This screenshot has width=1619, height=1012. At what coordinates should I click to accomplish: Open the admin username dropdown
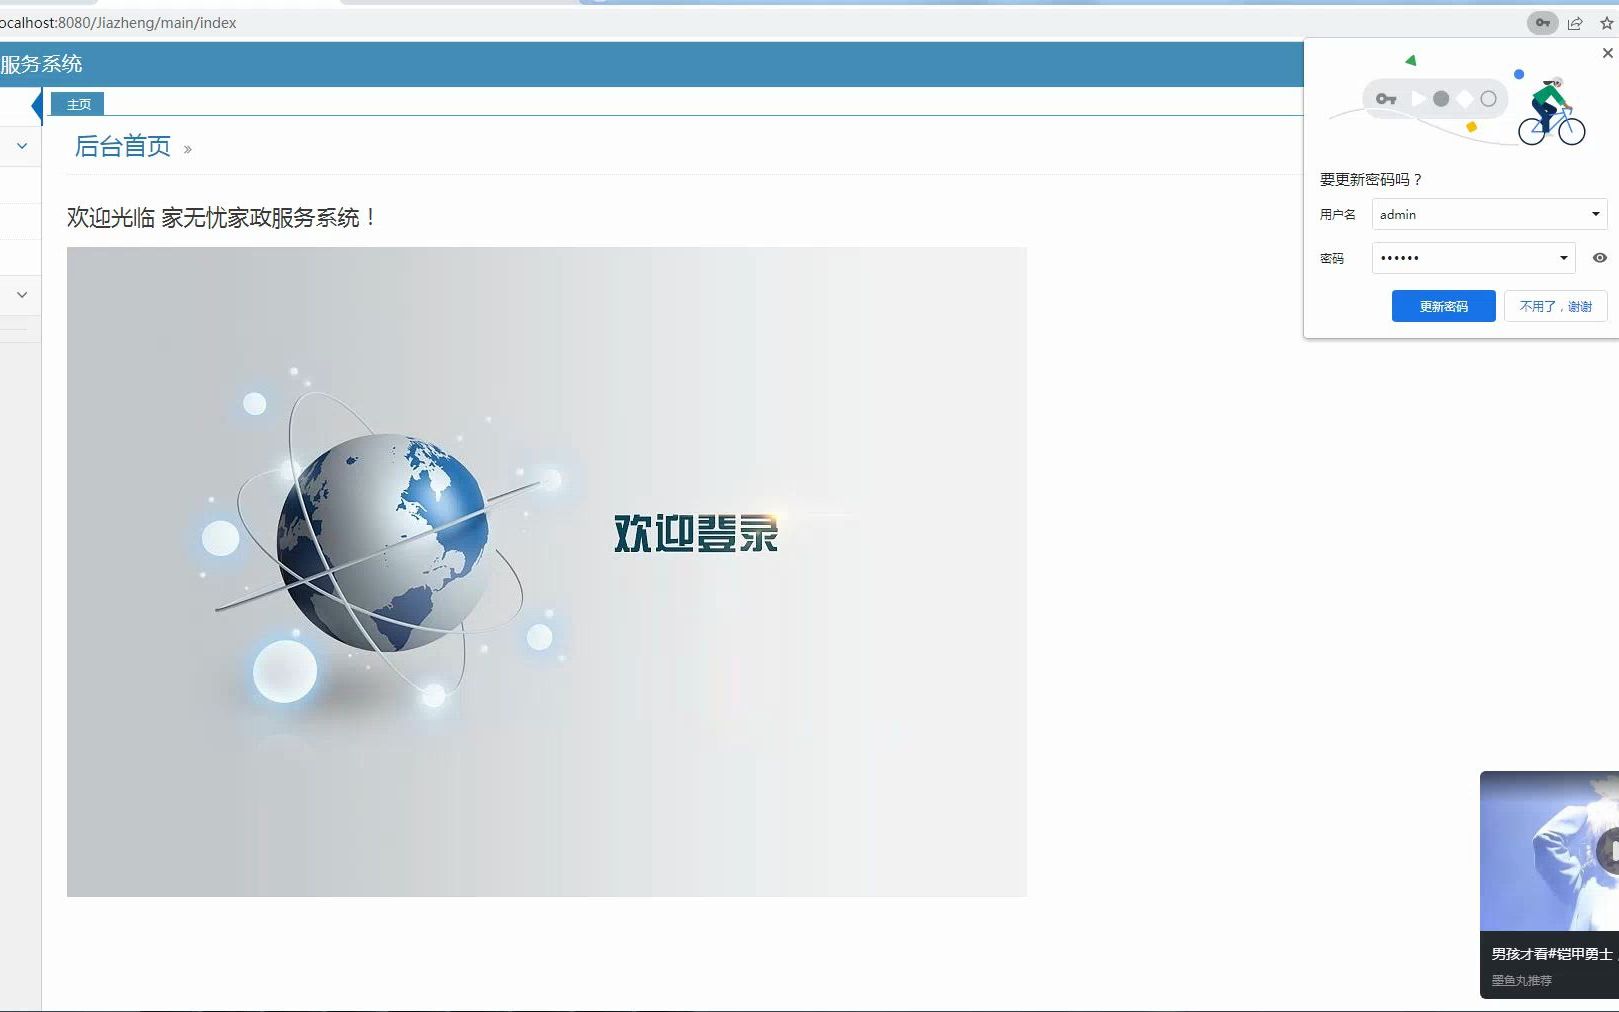point(1594,214)
